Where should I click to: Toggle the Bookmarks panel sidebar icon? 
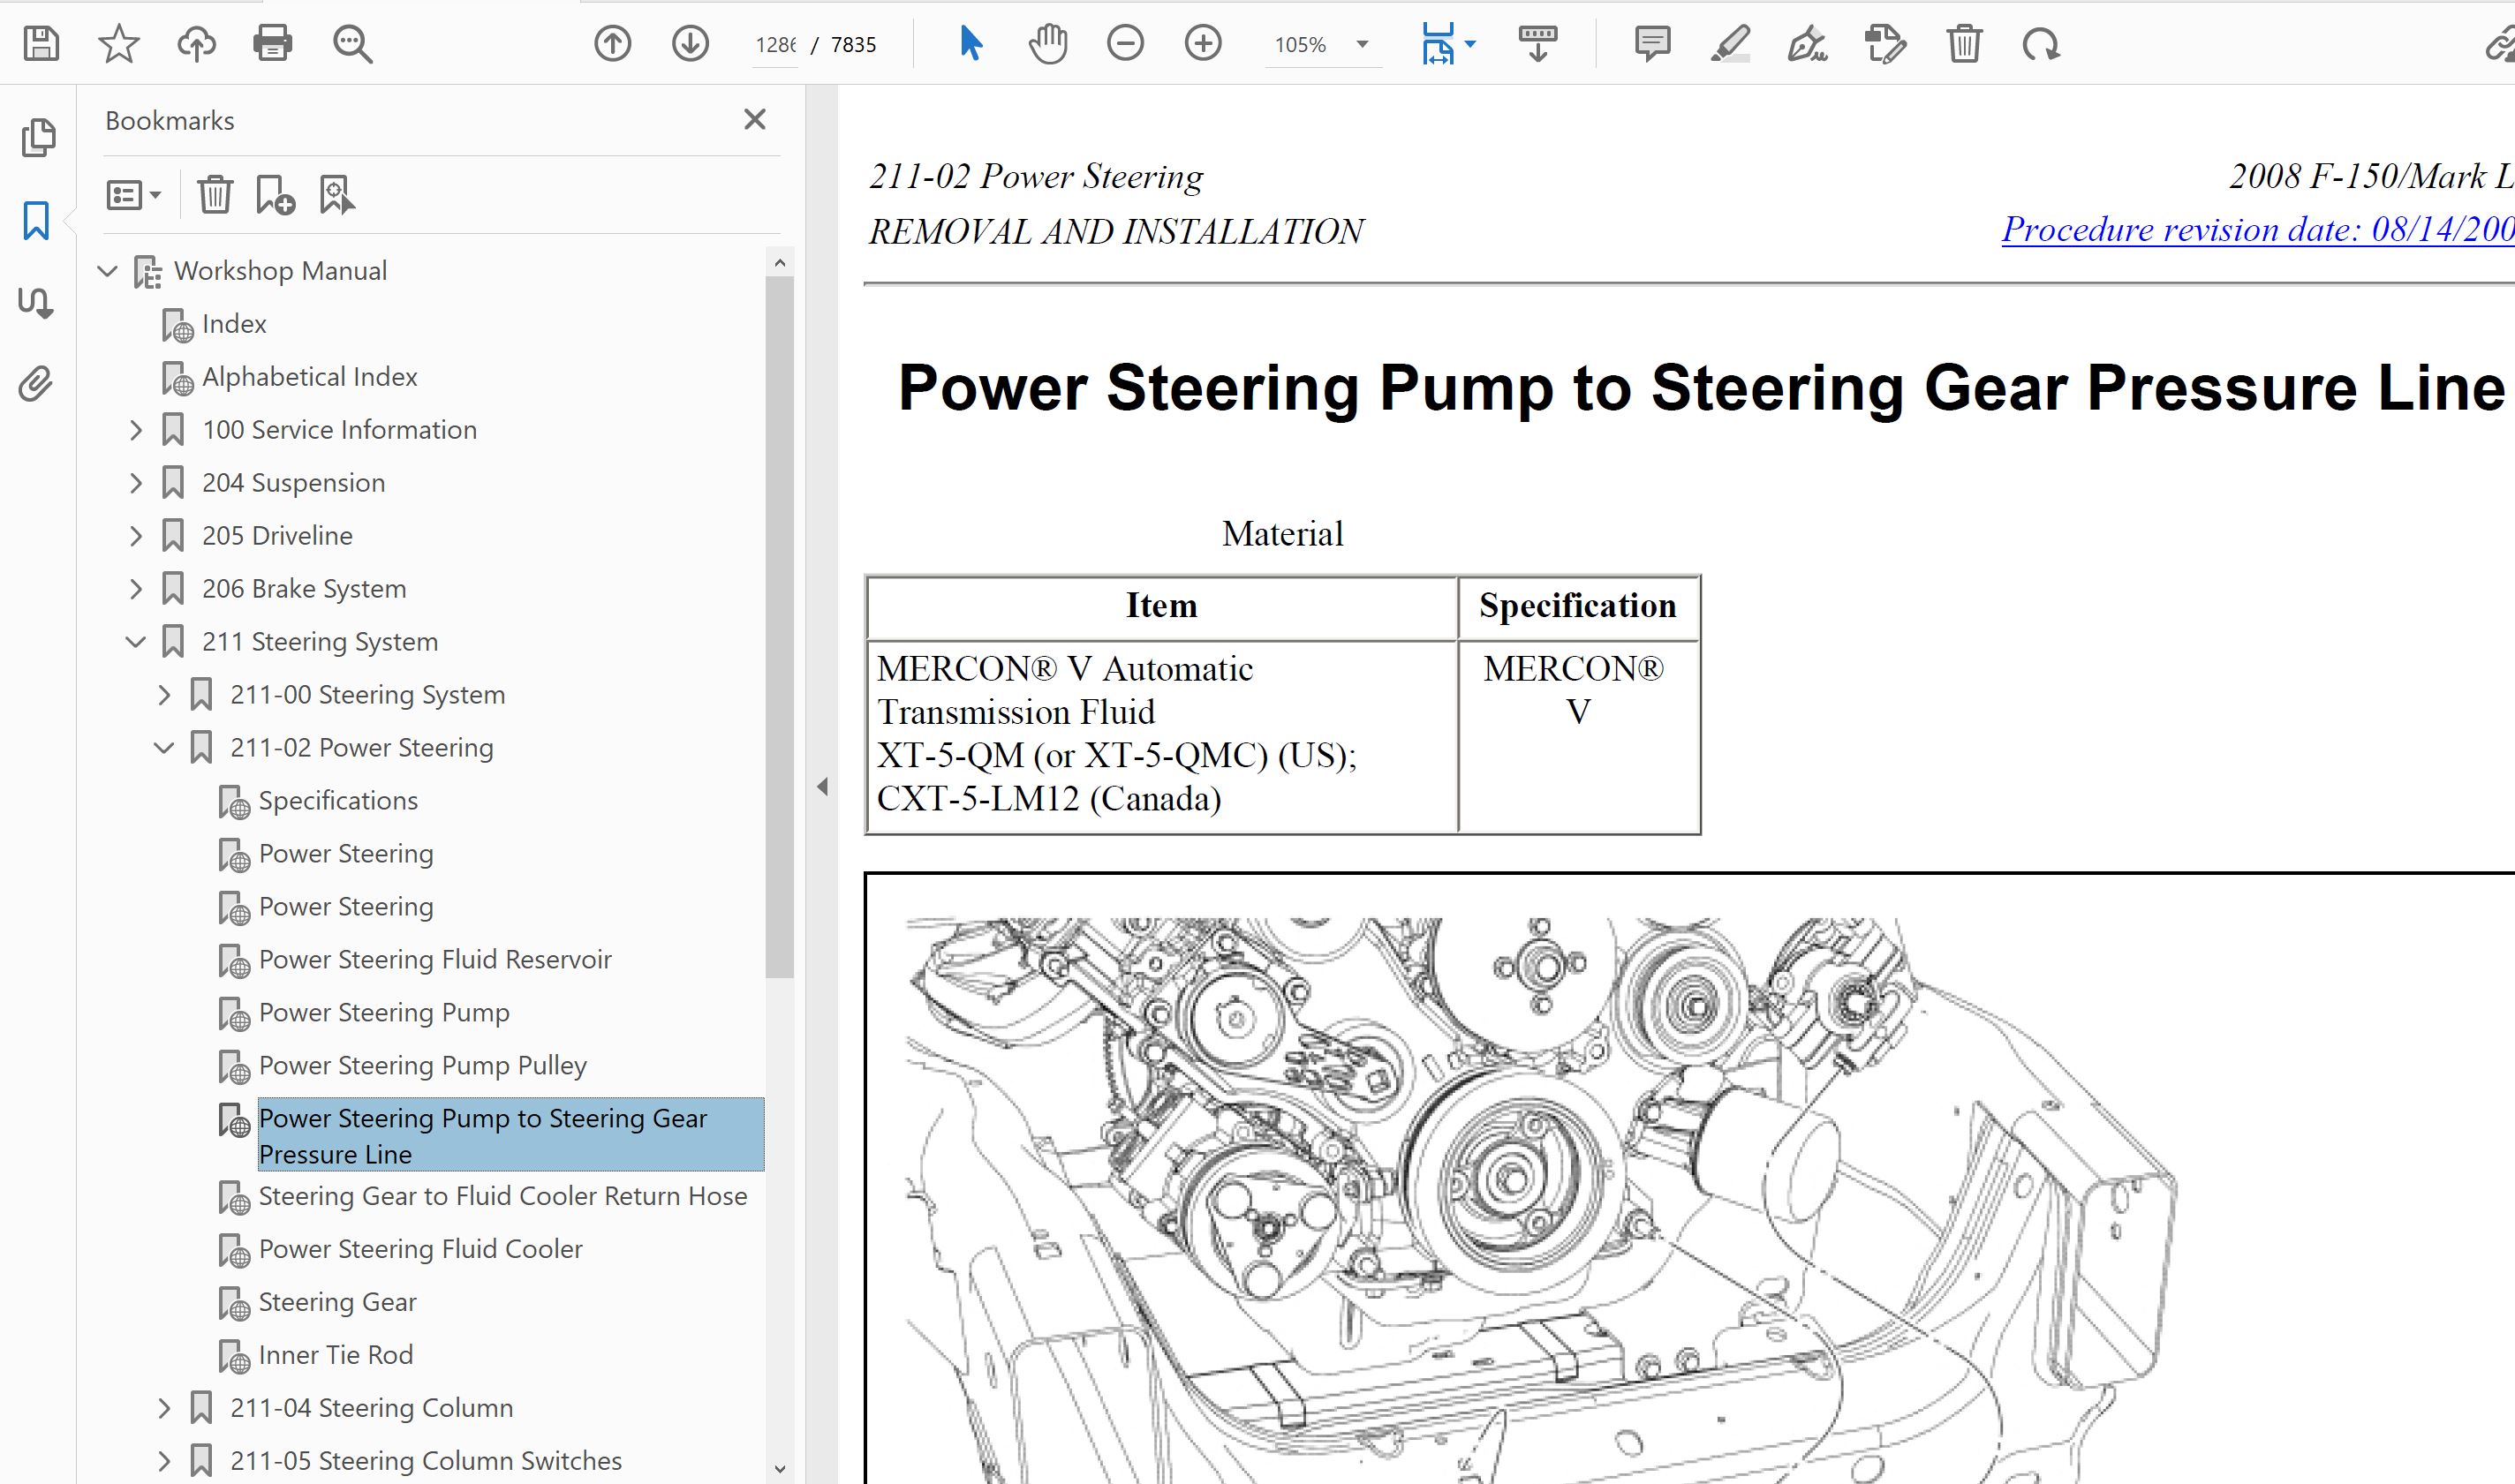point(37,220)
